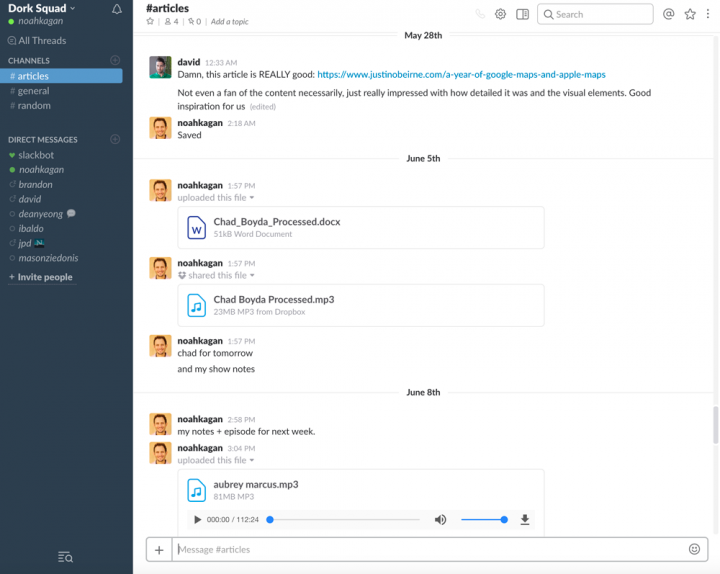Star the #articles channel
This screenshot has height=574, width=720.
click(150, 22)
